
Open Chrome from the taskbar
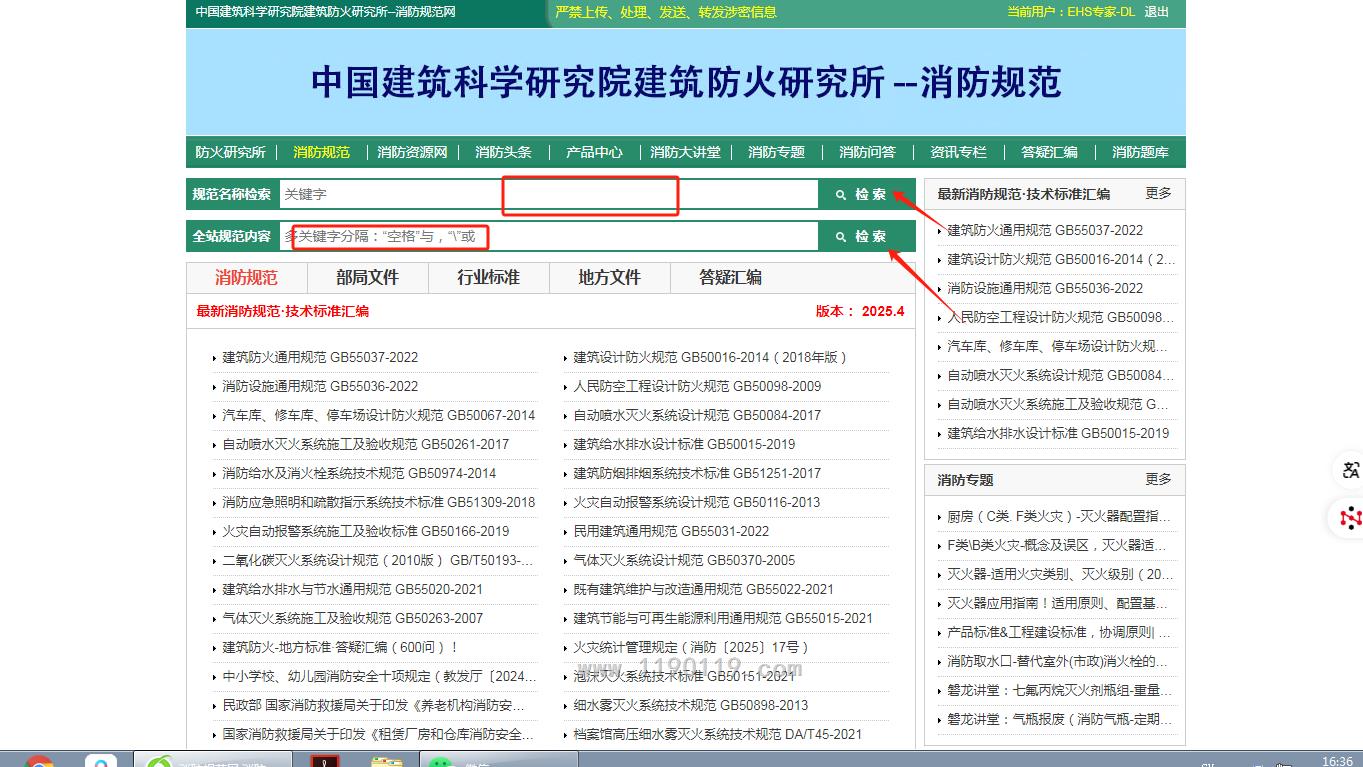point(39,762)
